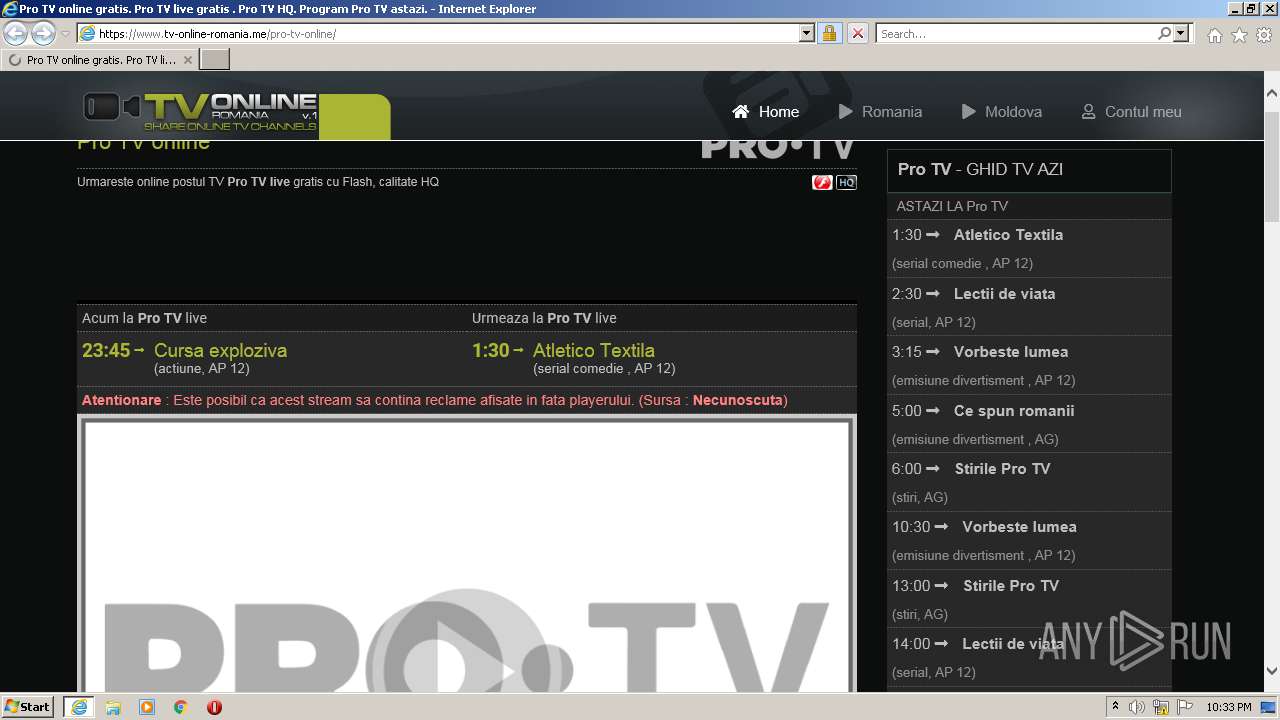
Task: Click the Action Center flag icon
Action: pos(1183,707)
